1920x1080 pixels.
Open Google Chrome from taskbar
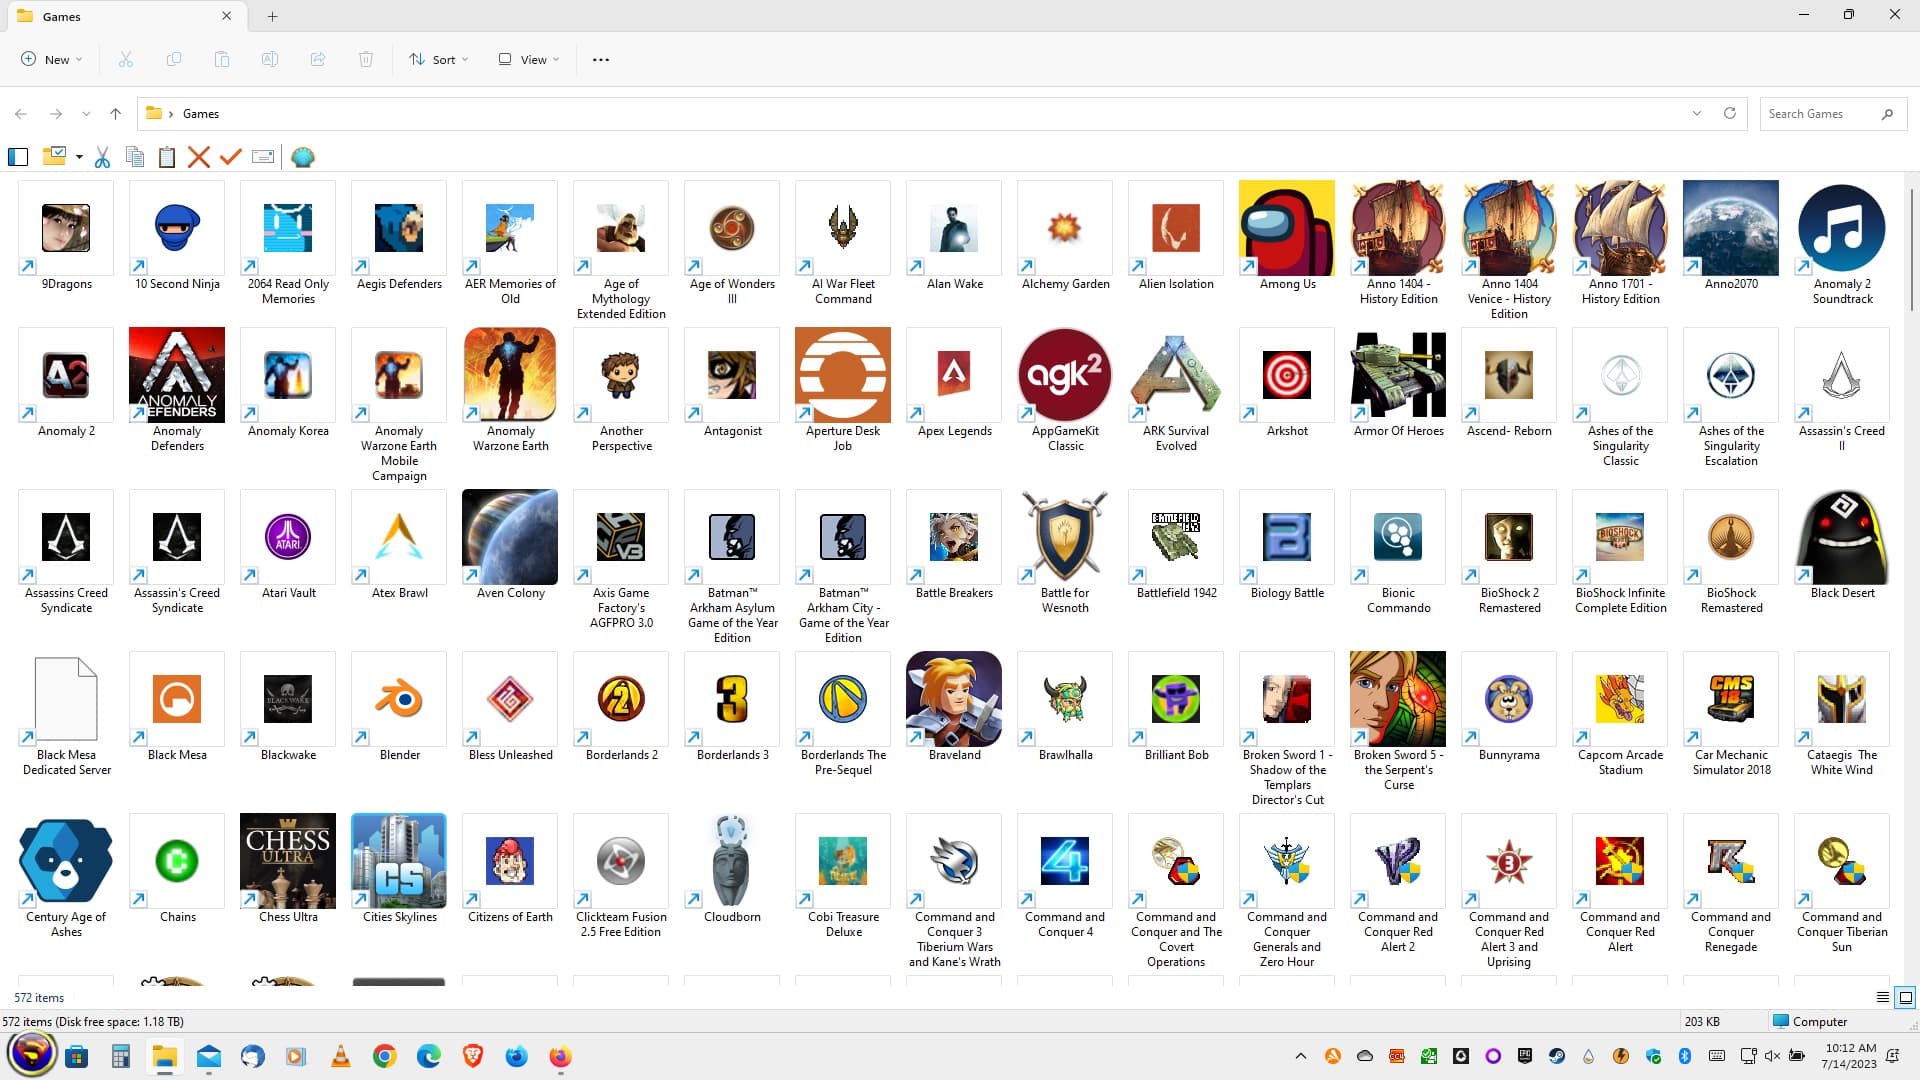(x=385, y=1056)
